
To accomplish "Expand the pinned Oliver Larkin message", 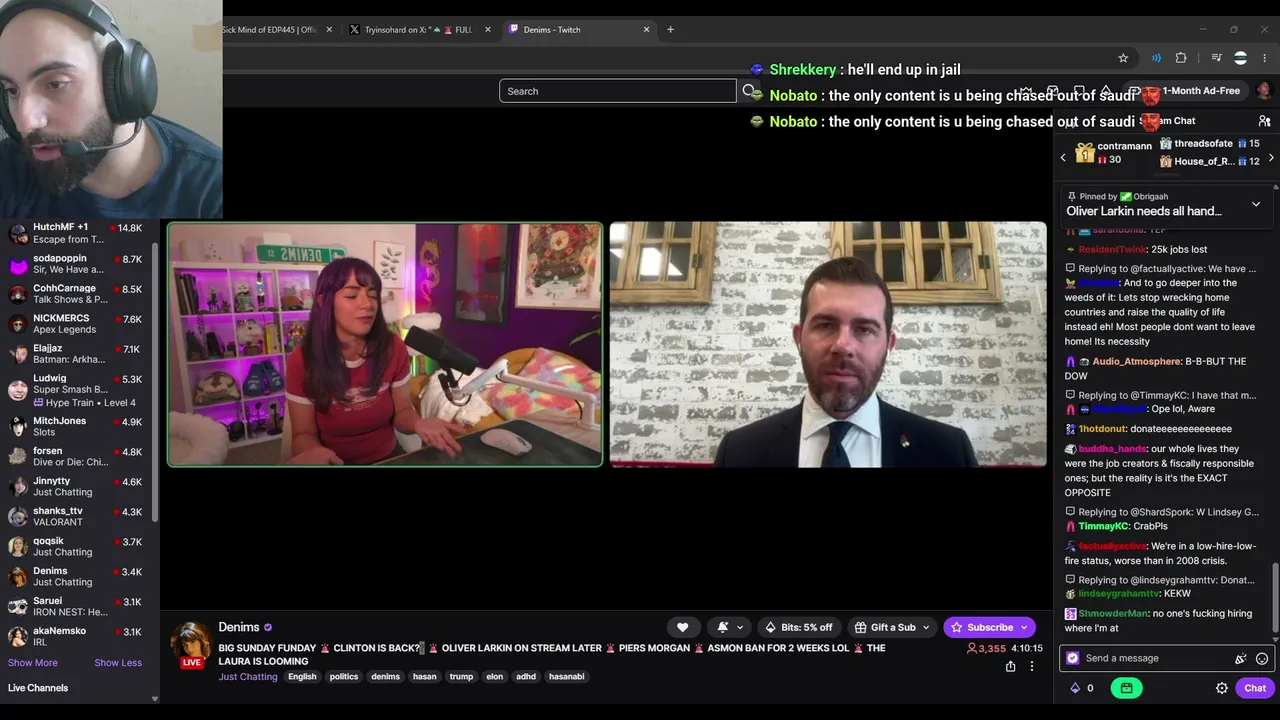I will click(x=1256, y=204).
